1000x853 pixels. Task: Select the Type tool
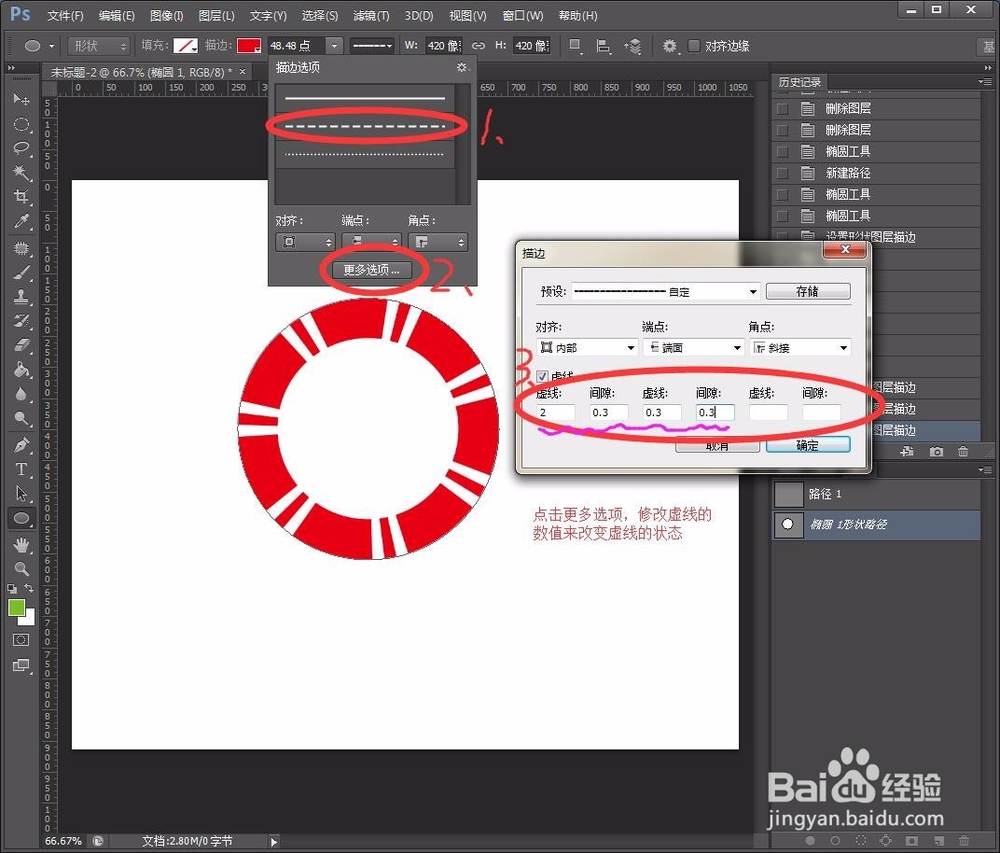tap(21, 469)
